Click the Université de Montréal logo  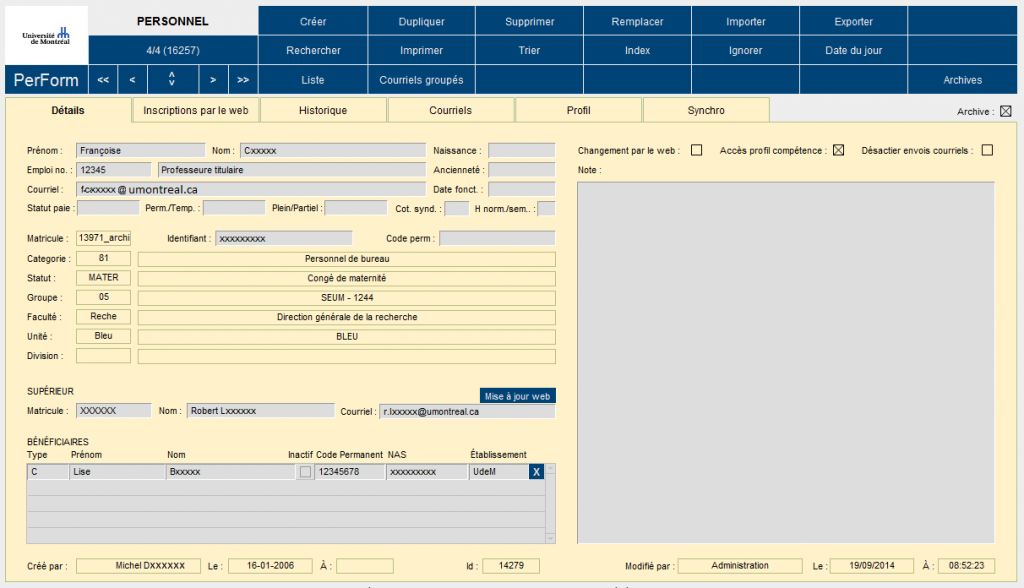click(x=46, y=35)
